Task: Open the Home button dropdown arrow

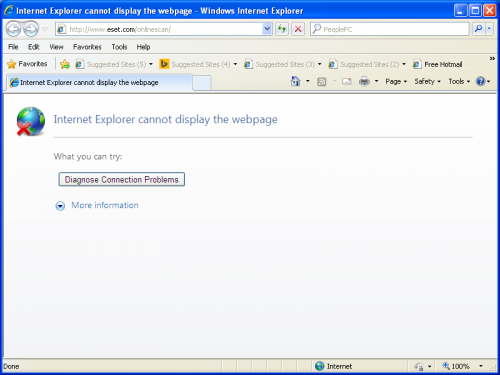Action: [308, 81]
